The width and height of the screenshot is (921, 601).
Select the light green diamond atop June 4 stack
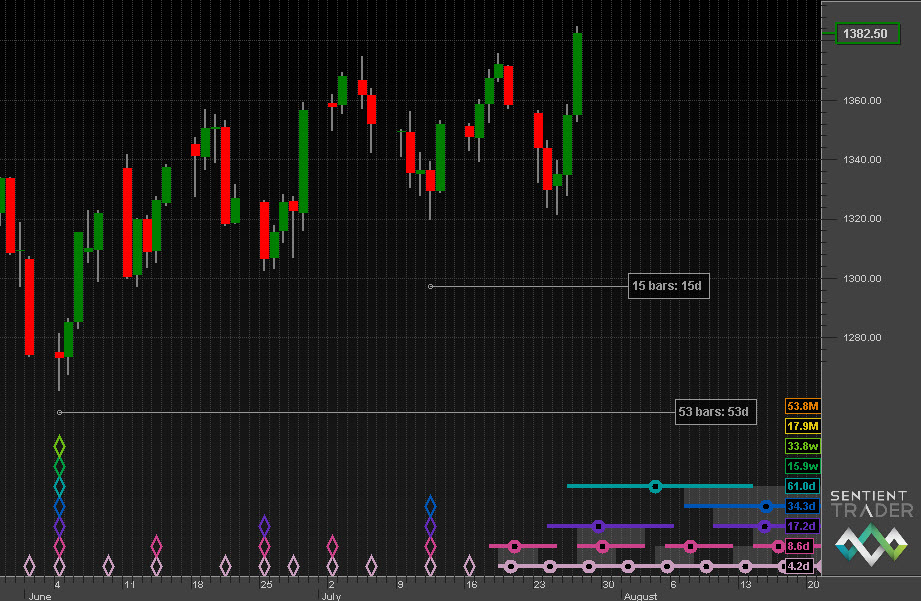click(59, 444)
